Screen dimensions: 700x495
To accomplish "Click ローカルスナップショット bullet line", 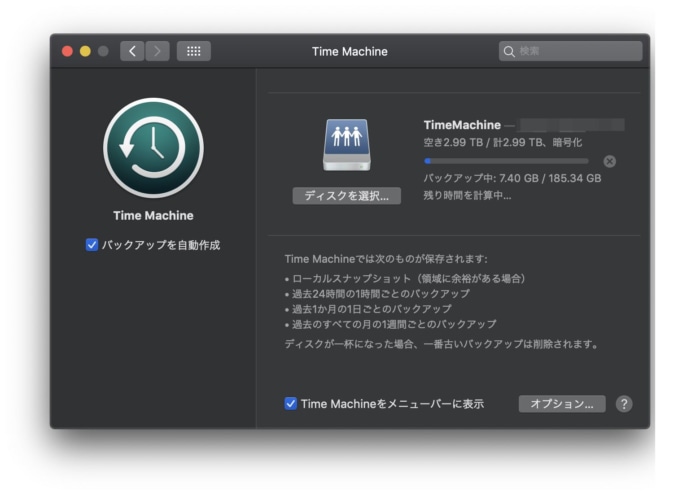I will 405,279.
